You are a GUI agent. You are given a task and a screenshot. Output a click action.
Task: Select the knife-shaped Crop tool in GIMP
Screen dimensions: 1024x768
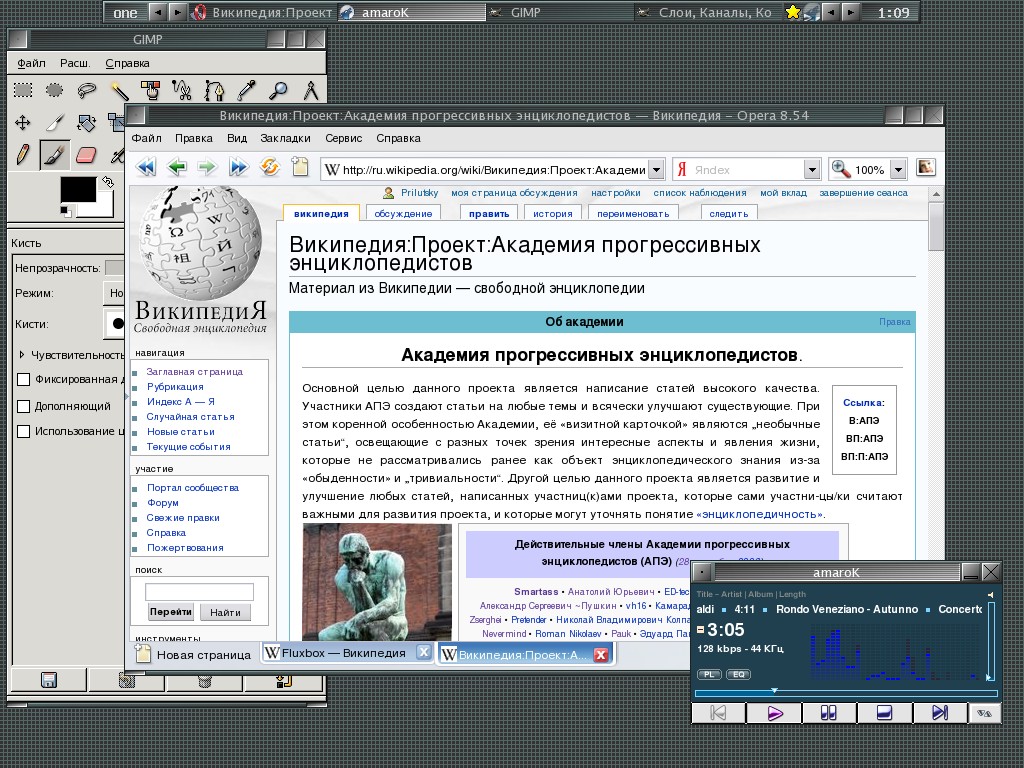54,122
